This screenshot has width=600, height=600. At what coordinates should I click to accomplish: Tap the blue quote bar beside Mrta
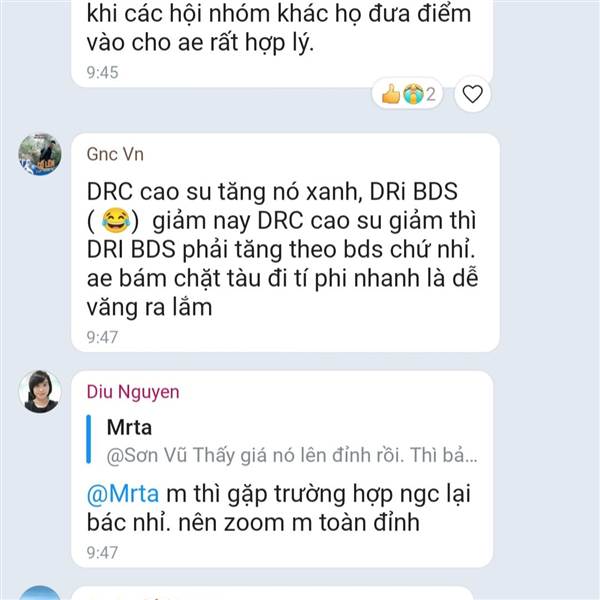[89, 439]
